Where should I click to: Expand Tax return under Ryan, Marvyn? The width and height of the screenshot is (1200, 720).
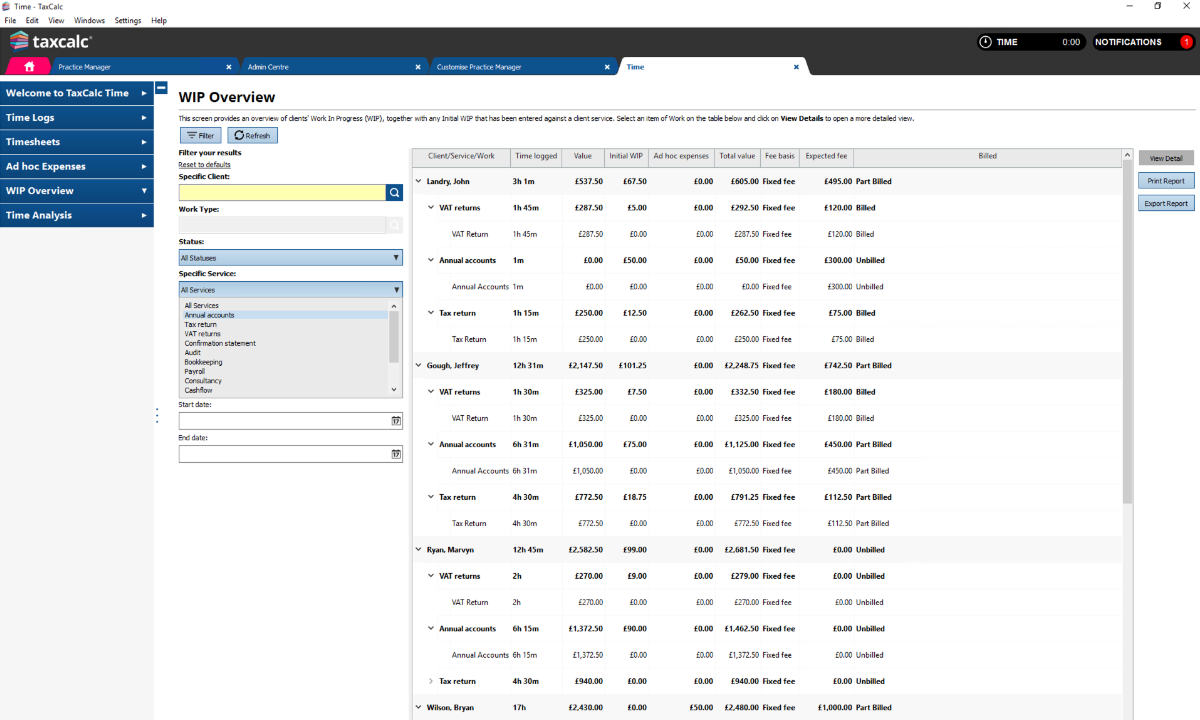coord(431,681)
